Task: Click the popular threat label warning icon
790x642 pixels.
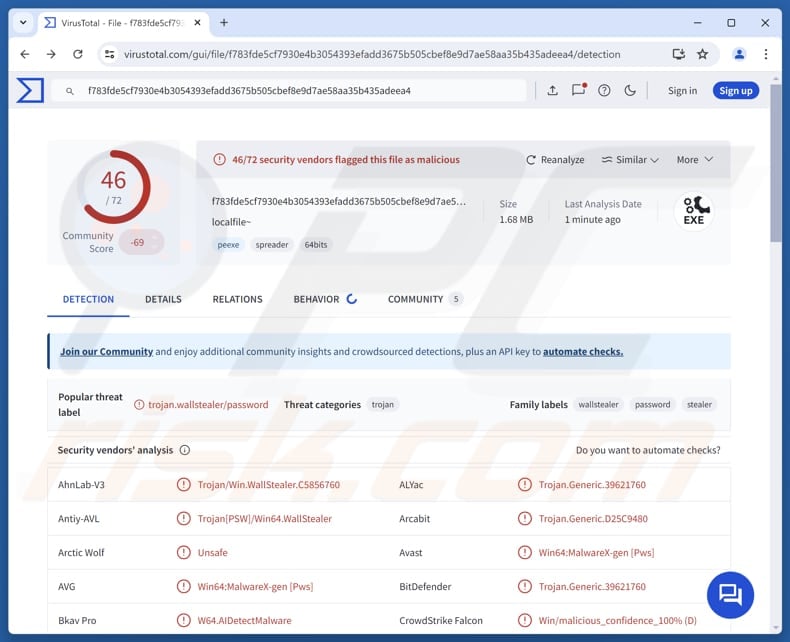Action: click(139, 405)
